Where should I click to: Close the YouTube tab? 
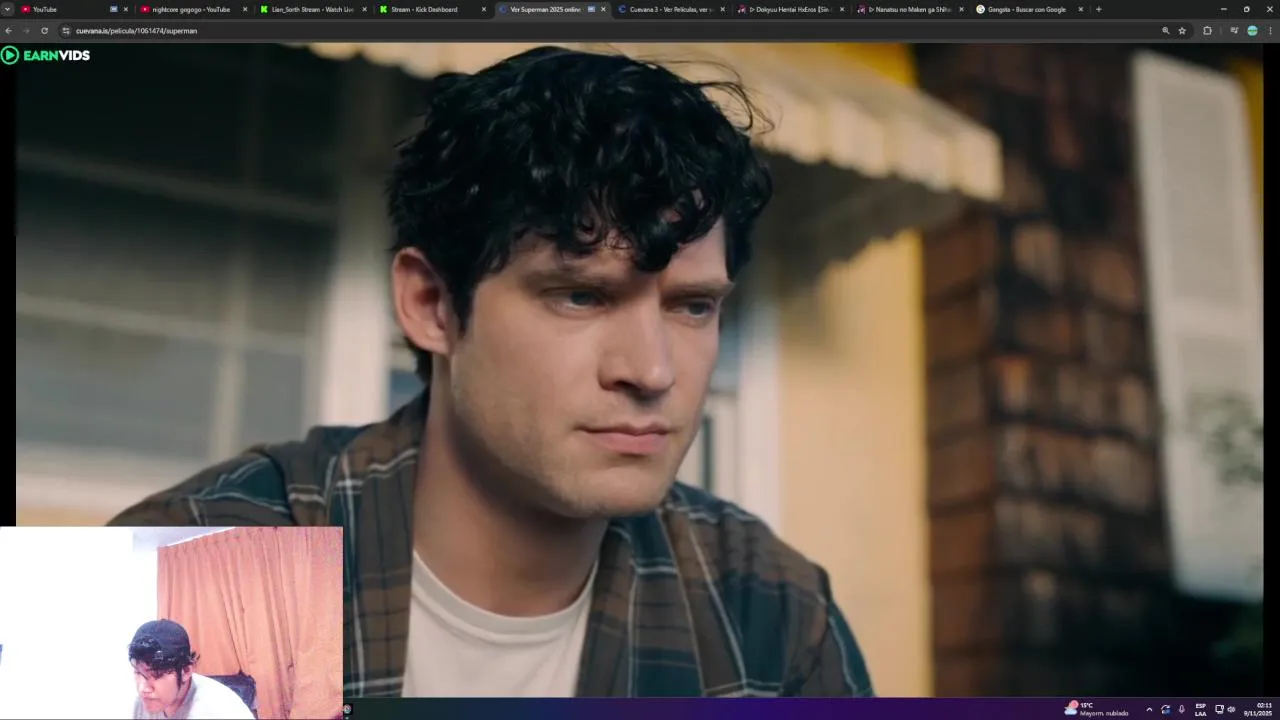(x=126, y=9)
